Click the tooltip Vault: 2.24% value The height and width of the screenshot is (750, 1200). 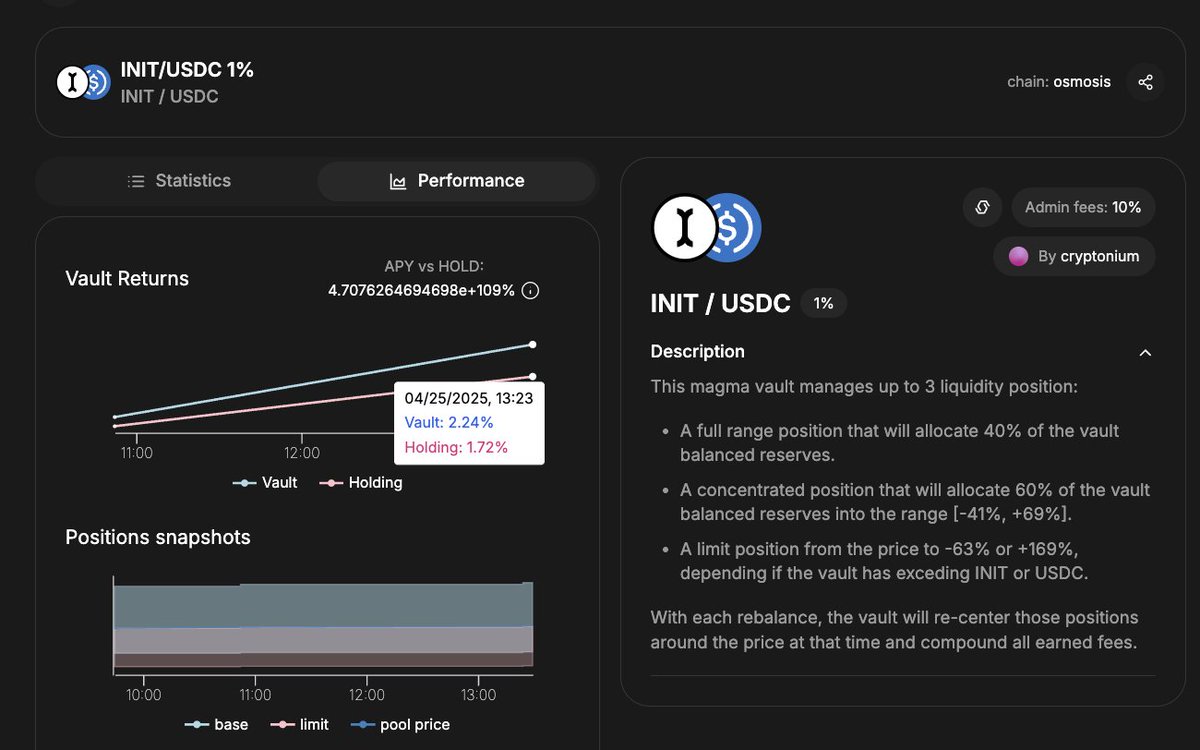[x=448, y=422]
